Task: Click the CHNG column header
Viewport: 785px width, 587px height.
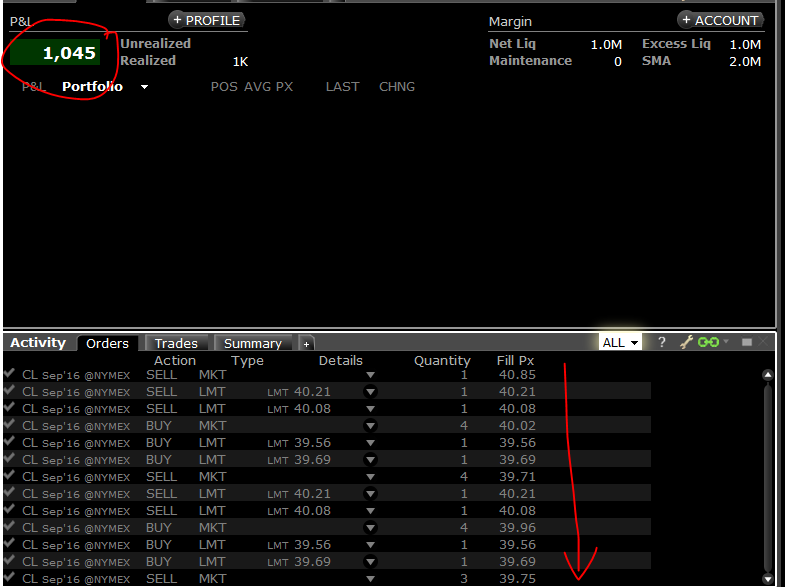Action: click(397, 87)
